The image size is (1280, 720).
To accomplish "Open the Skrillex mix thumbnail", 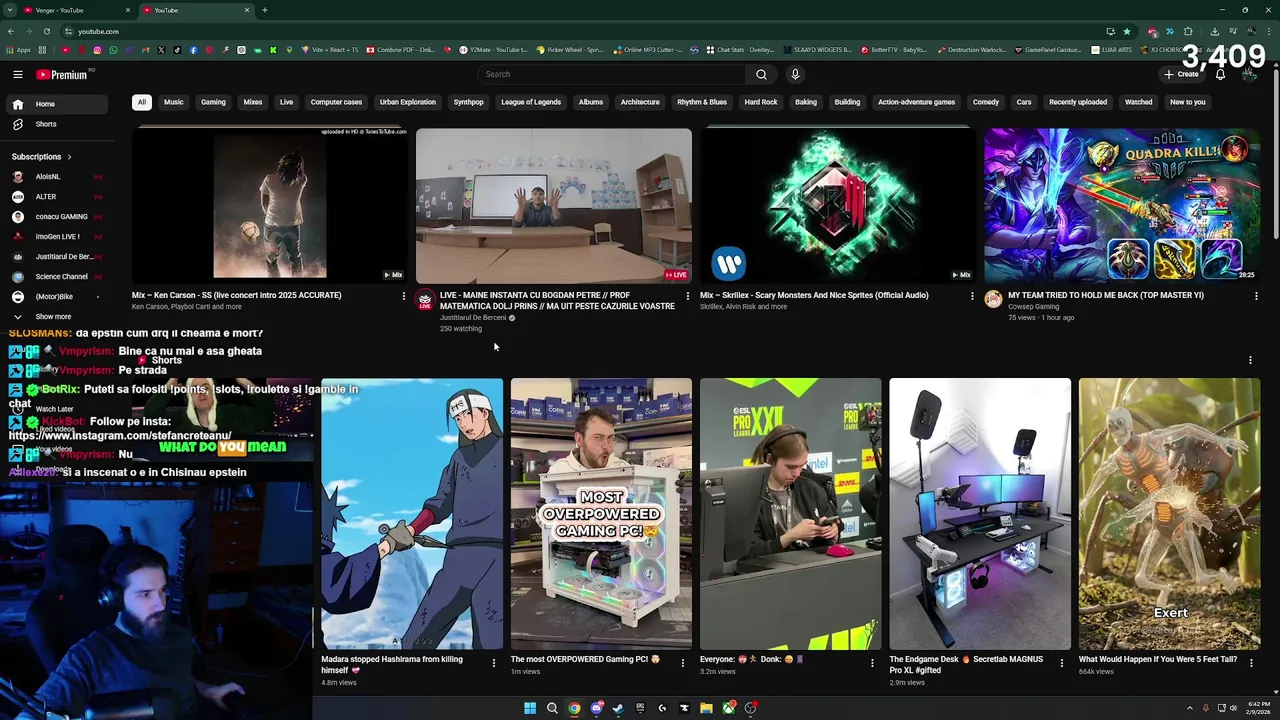I will point(837,205).
